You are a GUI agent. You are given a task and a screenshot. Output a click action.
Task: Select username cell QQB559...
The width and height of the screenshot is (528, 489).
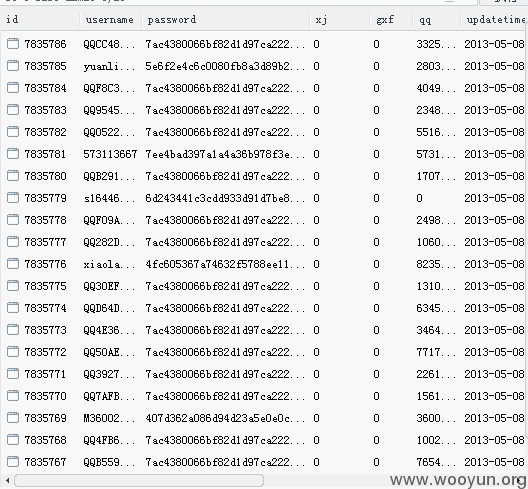[x=109, y=462]
